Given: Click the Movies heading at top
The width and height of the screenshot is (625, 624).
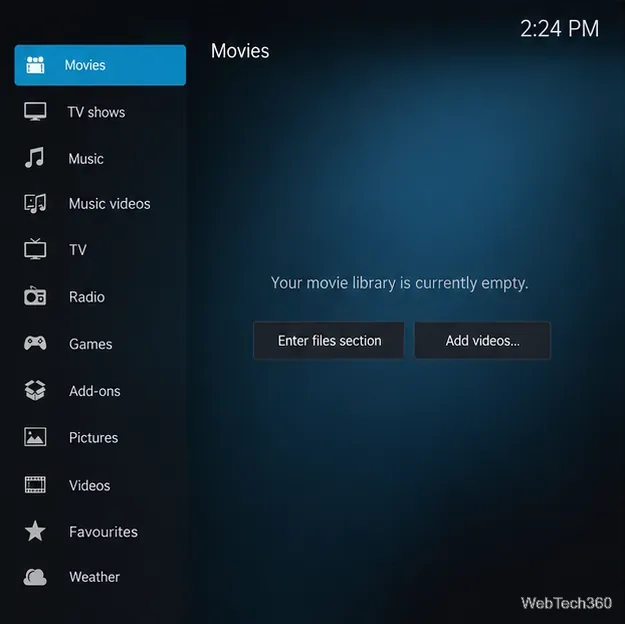Looking at the screenshot, I should point(240,51).
